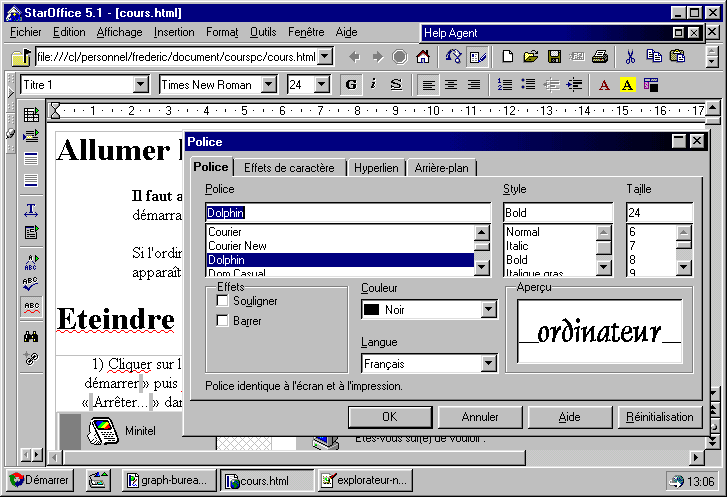This screenshot has width=727, height=497.
Task: Switch to the Effets de caractère tab
Action: 289,168
